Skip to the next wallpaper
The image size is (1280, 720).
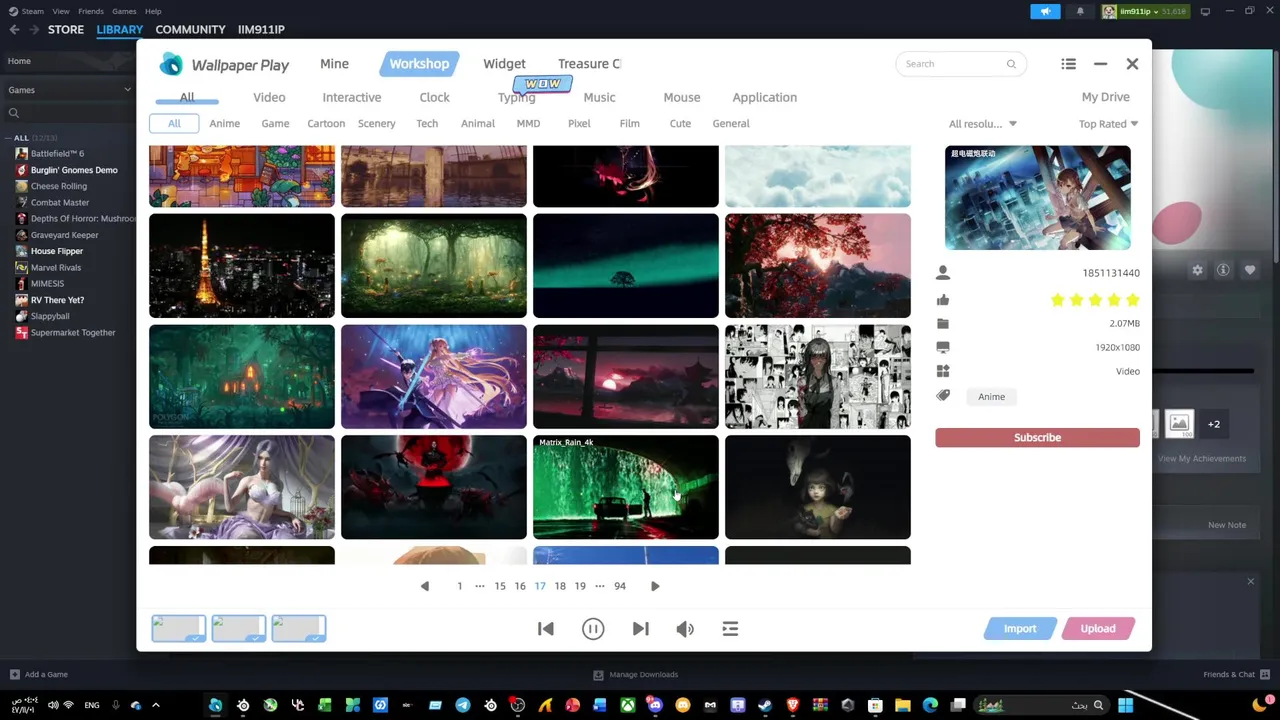pos(641,629)
